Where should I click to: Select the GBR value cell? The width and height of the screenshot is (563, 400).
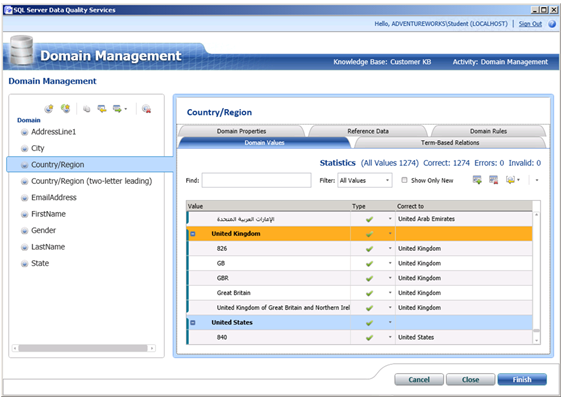[x=269, y=278]
